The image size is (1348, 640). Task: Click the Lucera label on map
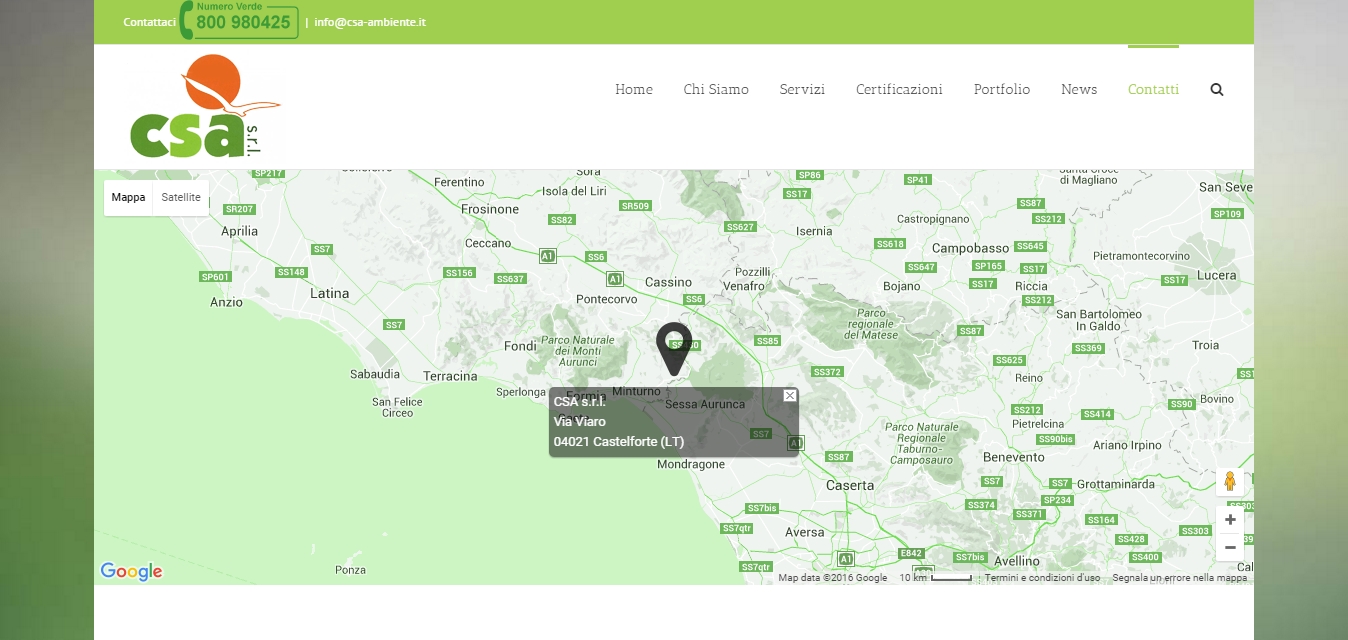tap(1217, 275)
